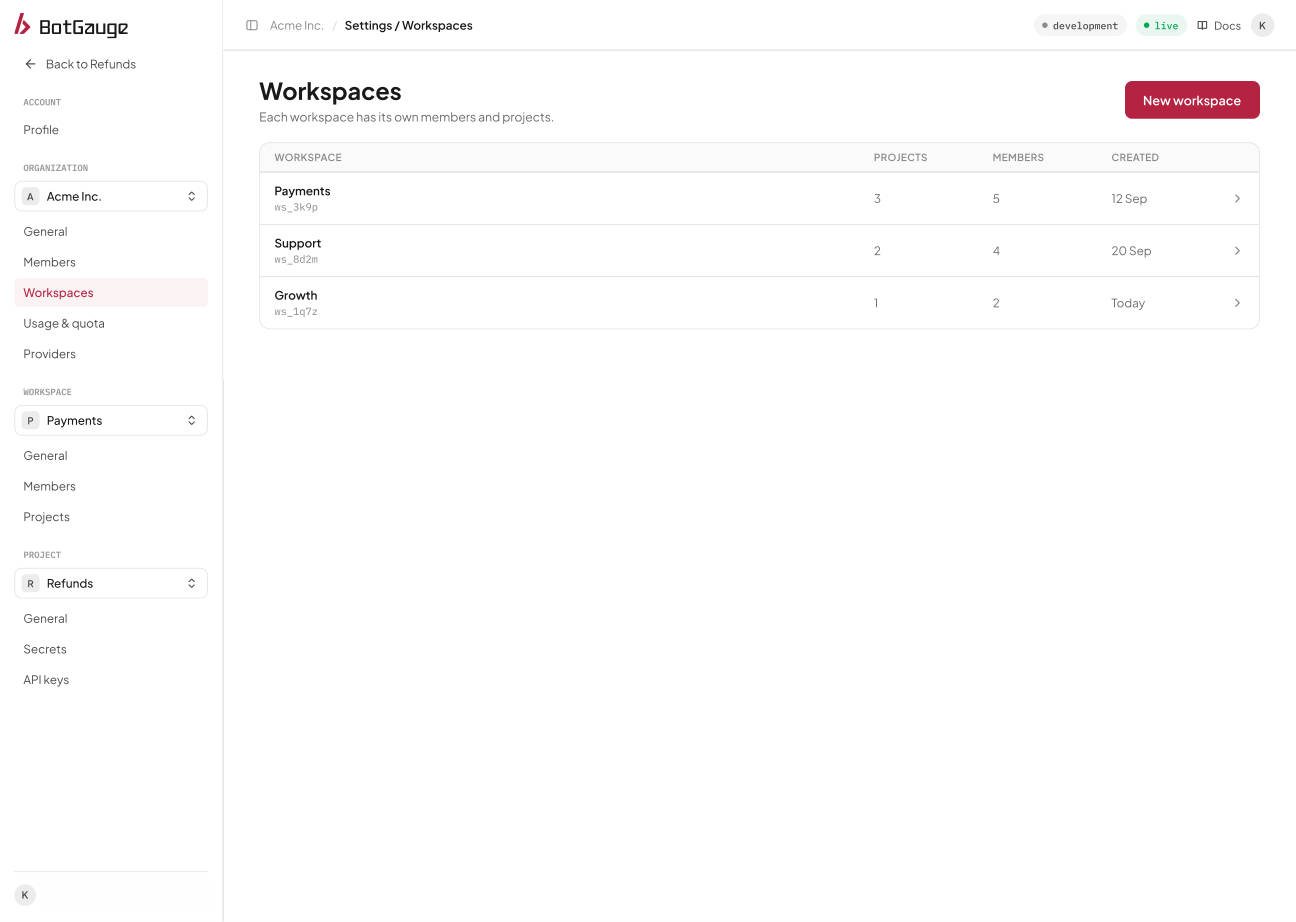Open the Payments workspace switcher
The image size is (1296, 922).
pyautogui.click(x=111, y=420)
